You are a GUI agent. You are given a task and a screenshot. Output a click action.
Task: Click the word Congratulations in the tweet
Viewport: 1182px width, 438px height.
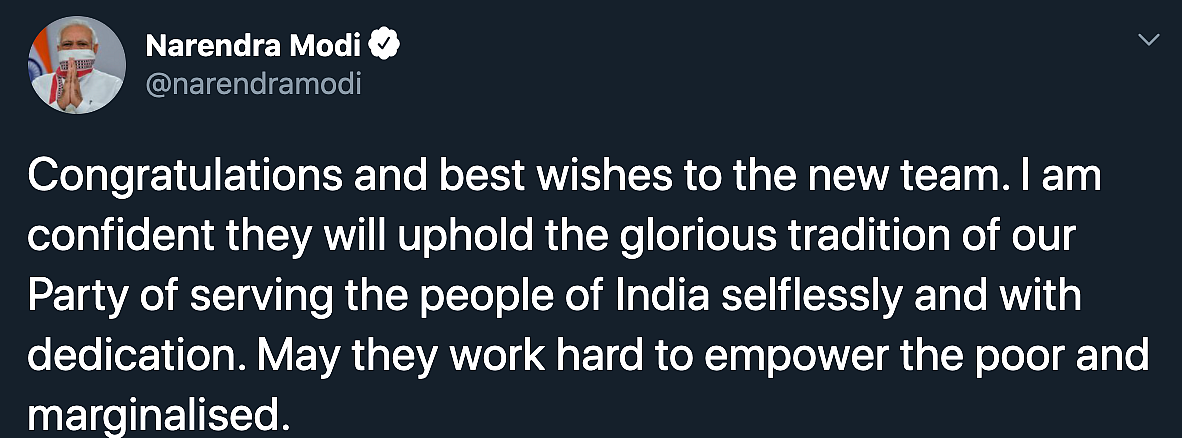pos(182,177)
